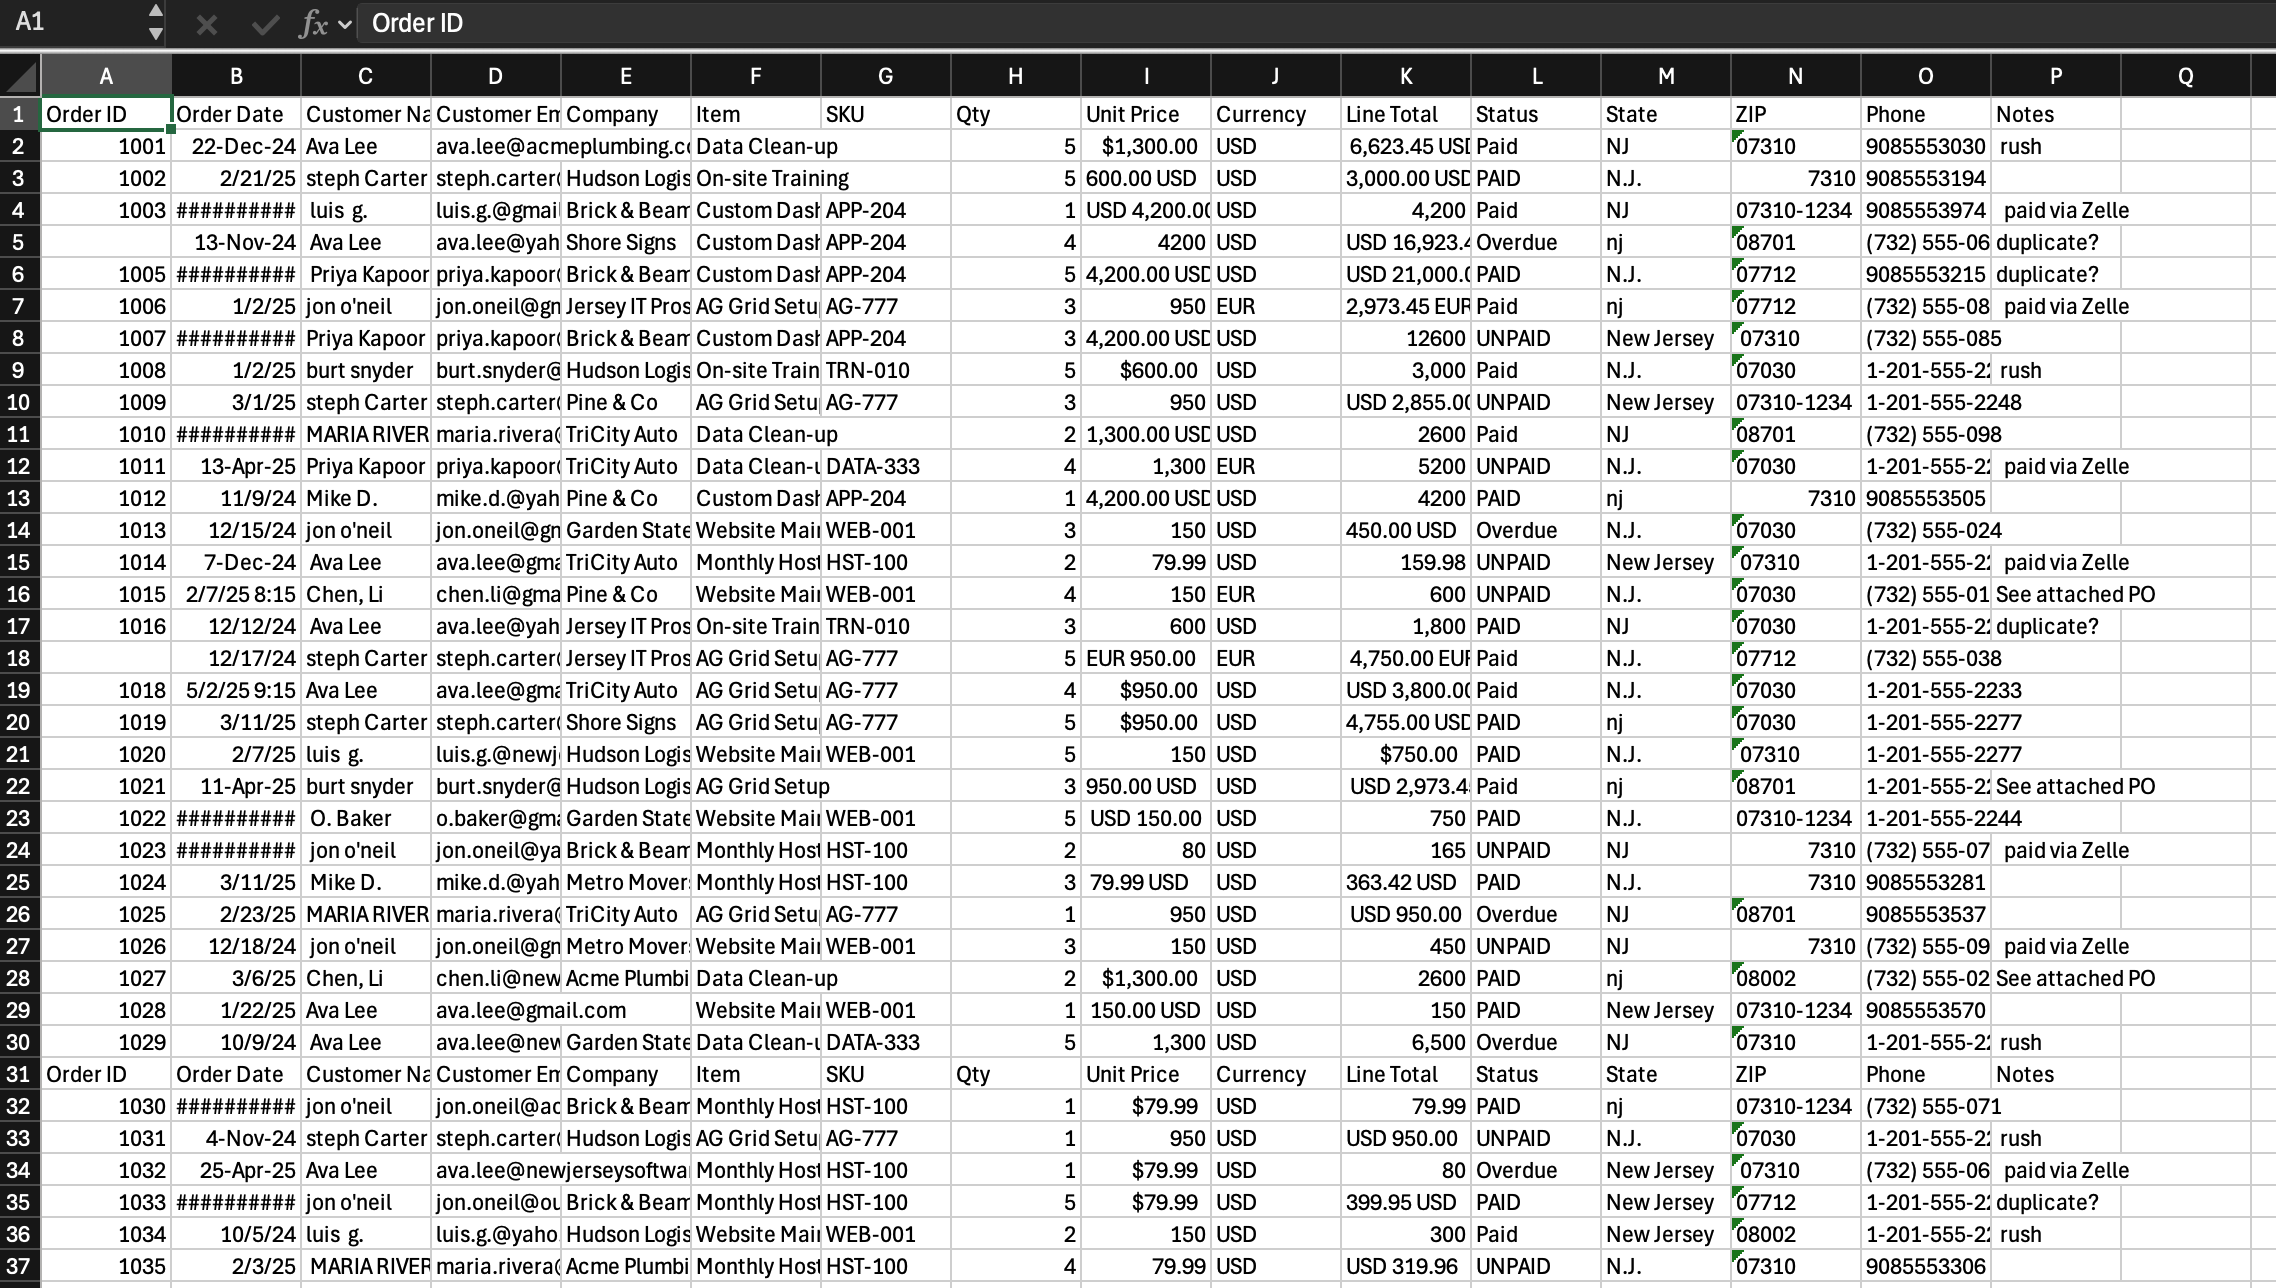Click ZIP cell 08002 in row 28

[1796, 978]
